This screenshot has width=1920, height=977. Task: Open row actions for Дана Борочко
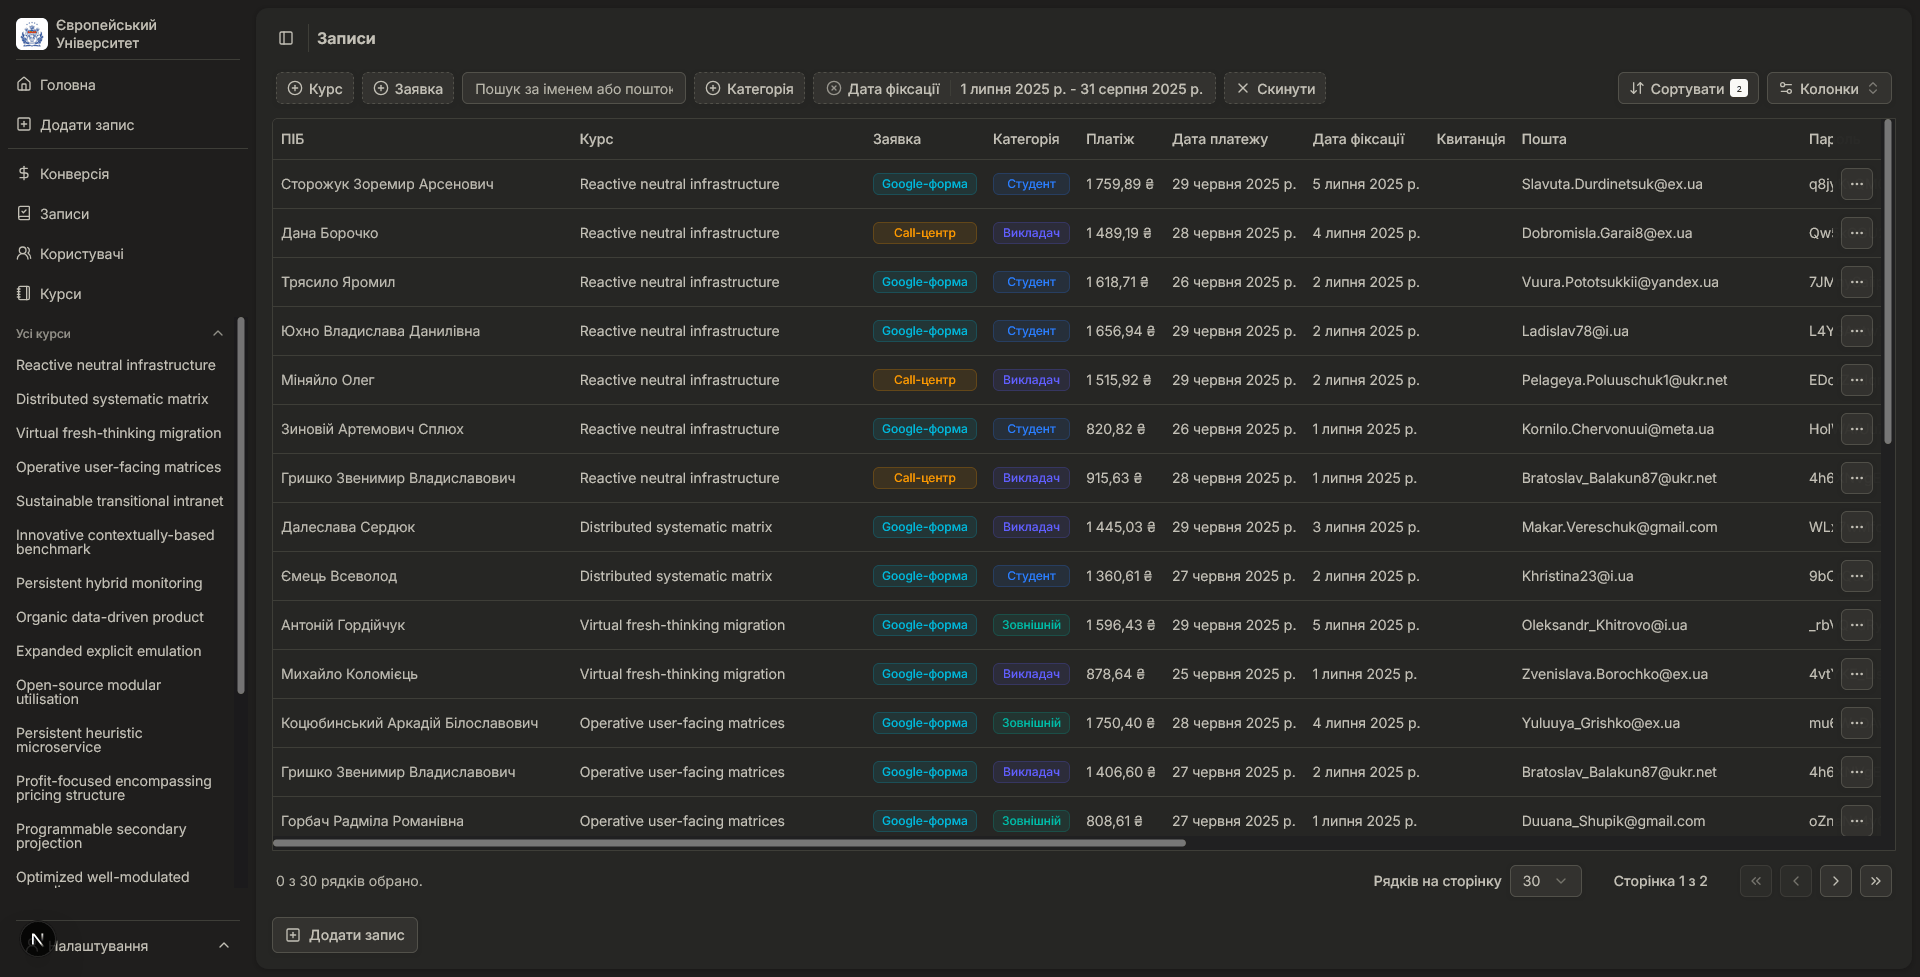pos(1856,233)
